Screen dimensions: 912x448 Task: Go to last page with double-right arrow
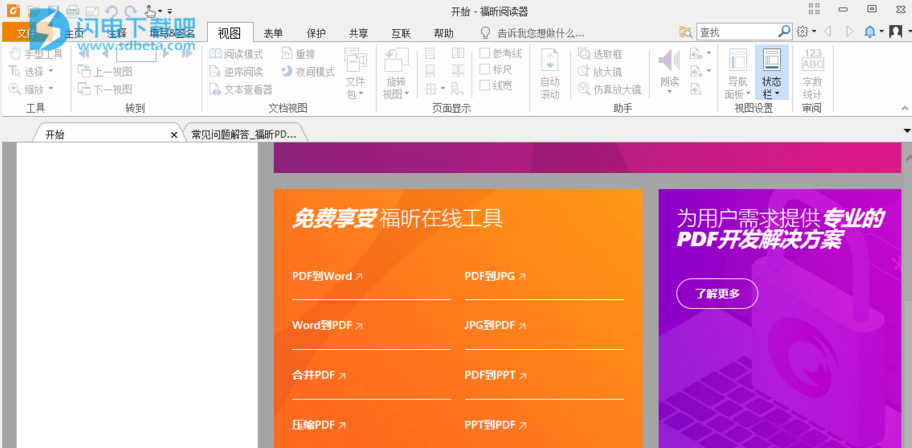[x=187, y=54]
